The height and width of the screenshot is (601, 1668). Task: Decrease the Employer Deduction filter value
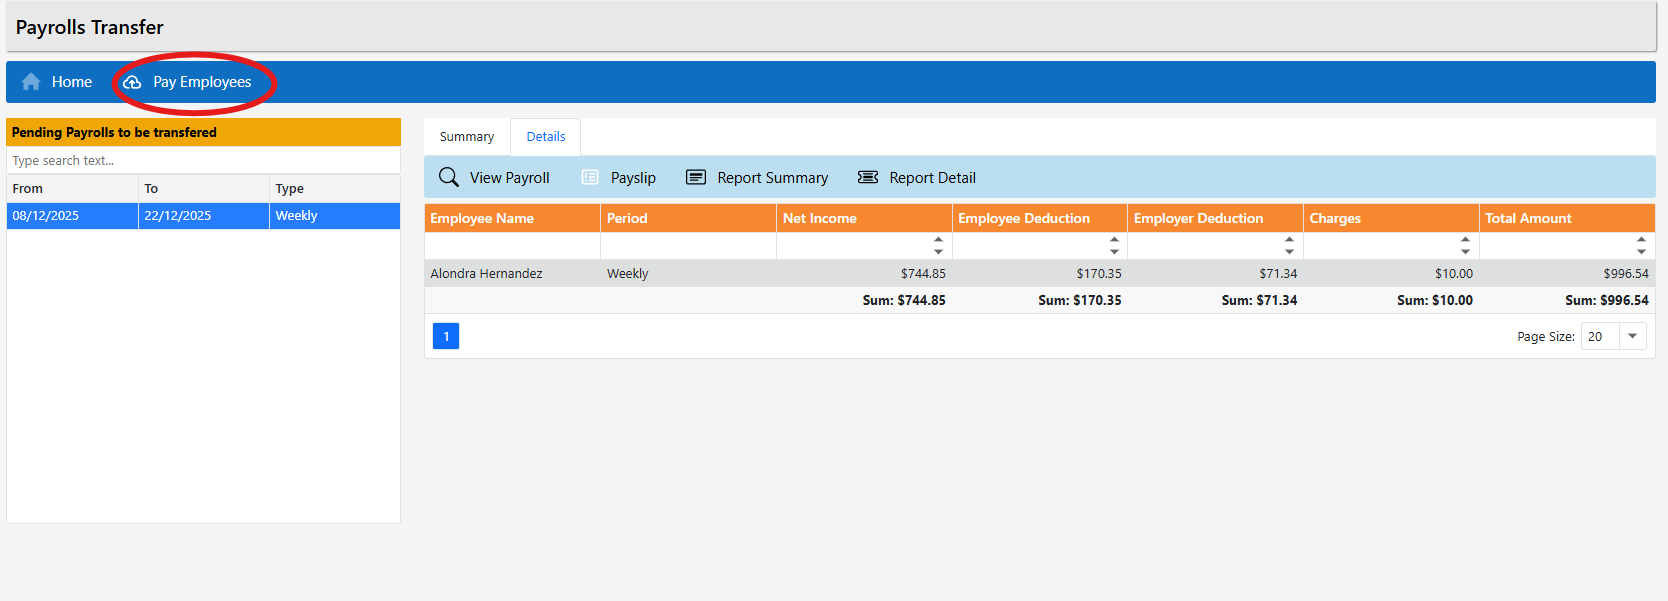click(x=1290, y=252)
